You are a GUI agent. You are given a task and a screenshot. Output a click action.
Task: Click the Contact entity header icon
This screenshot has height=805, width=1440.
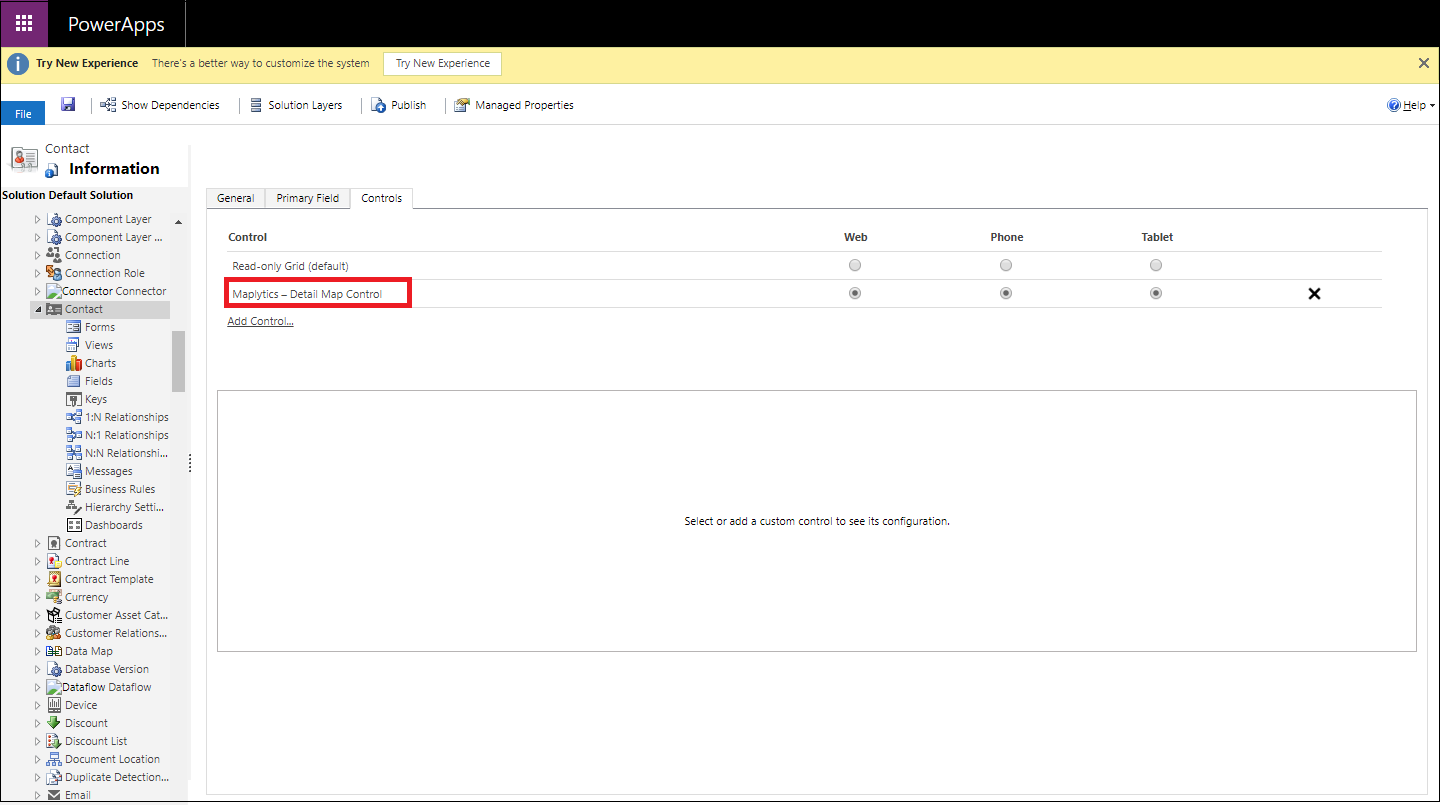coord(24,158)
